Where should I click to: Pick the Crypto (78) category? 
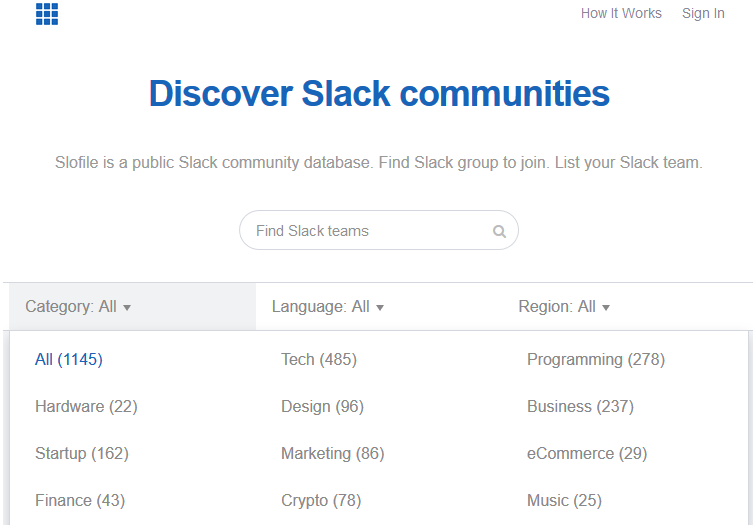(x=321, y=501)
